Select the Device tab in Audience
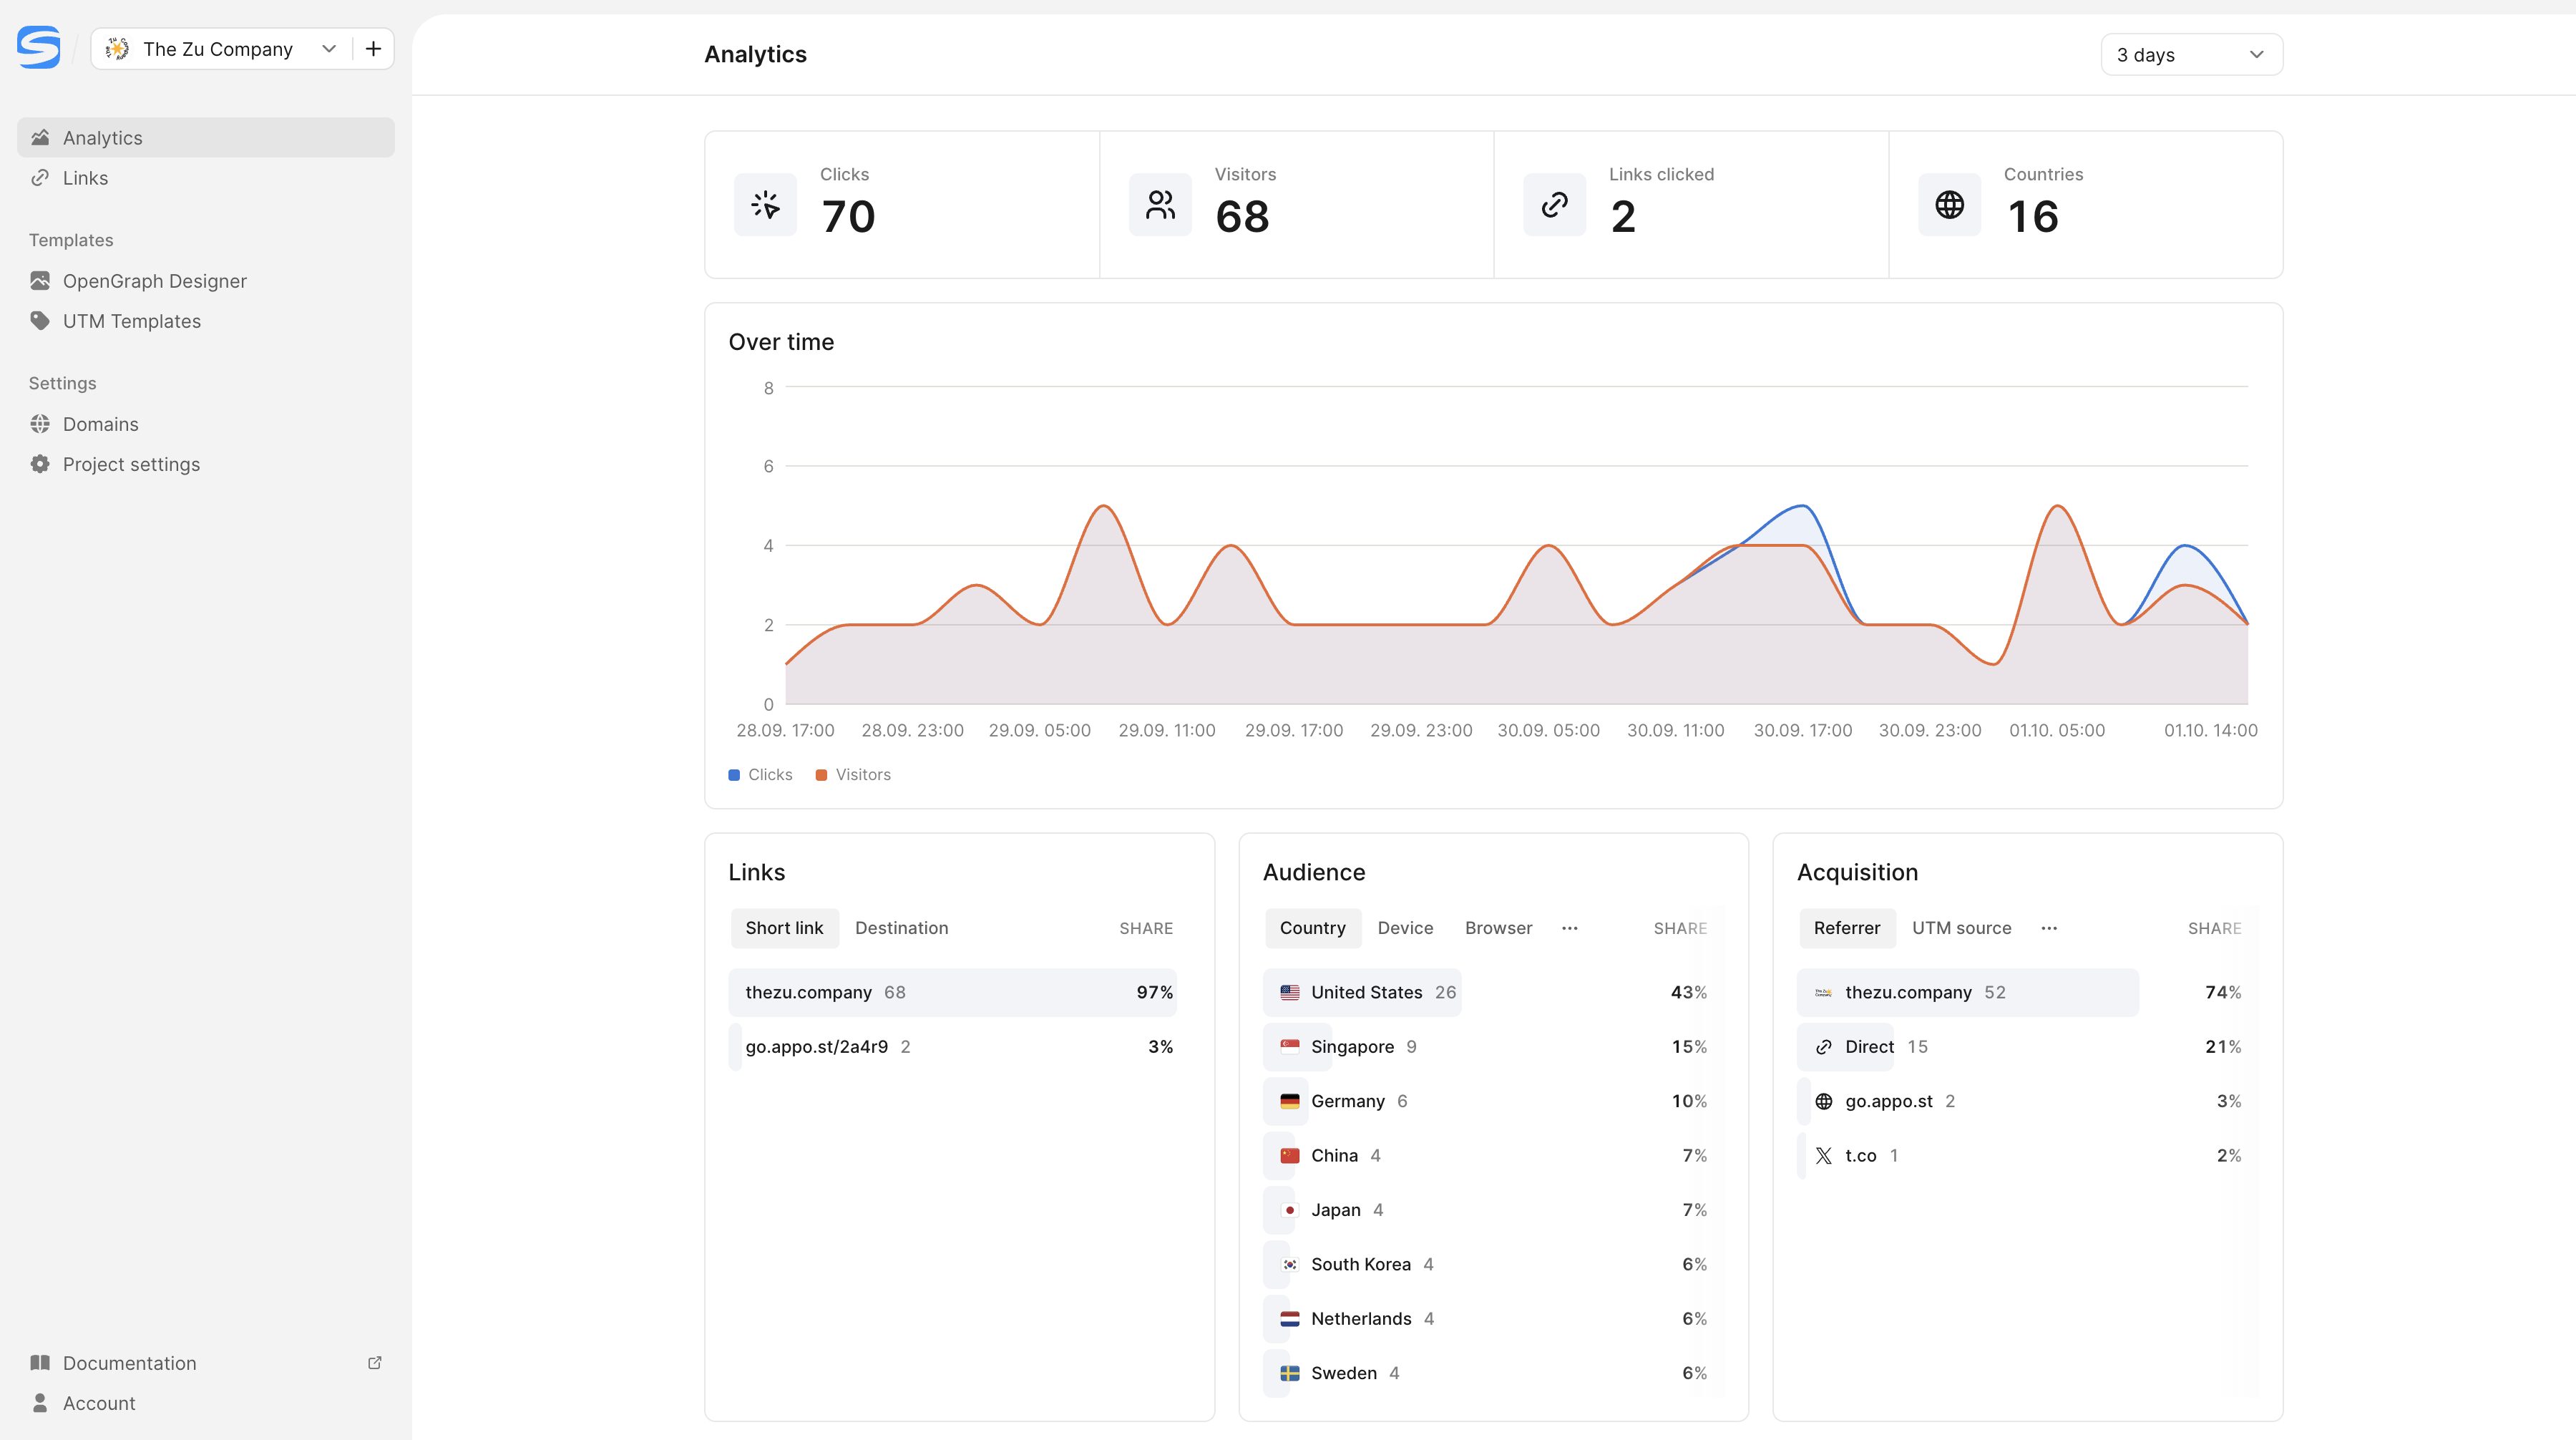The image size is (2576, 1440). pyautogui.click(x=1405, y=928)
